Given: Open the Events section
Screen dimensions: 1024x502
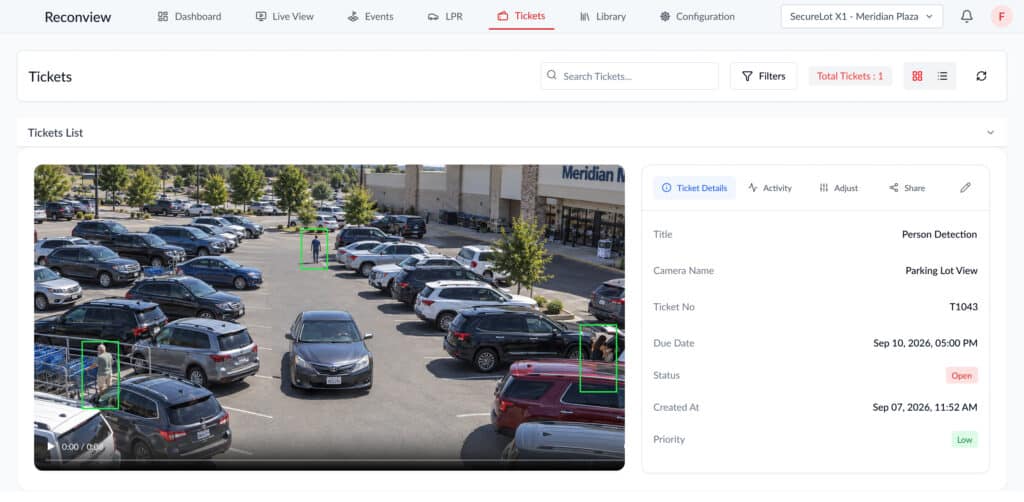Looking at the screenshot, I should 370,16.
